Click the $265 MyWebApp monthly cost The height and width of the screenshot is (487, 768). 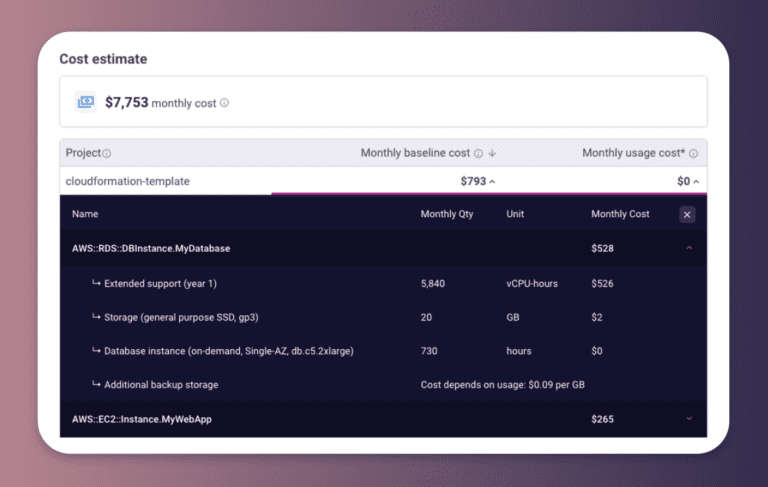point(602,419)
